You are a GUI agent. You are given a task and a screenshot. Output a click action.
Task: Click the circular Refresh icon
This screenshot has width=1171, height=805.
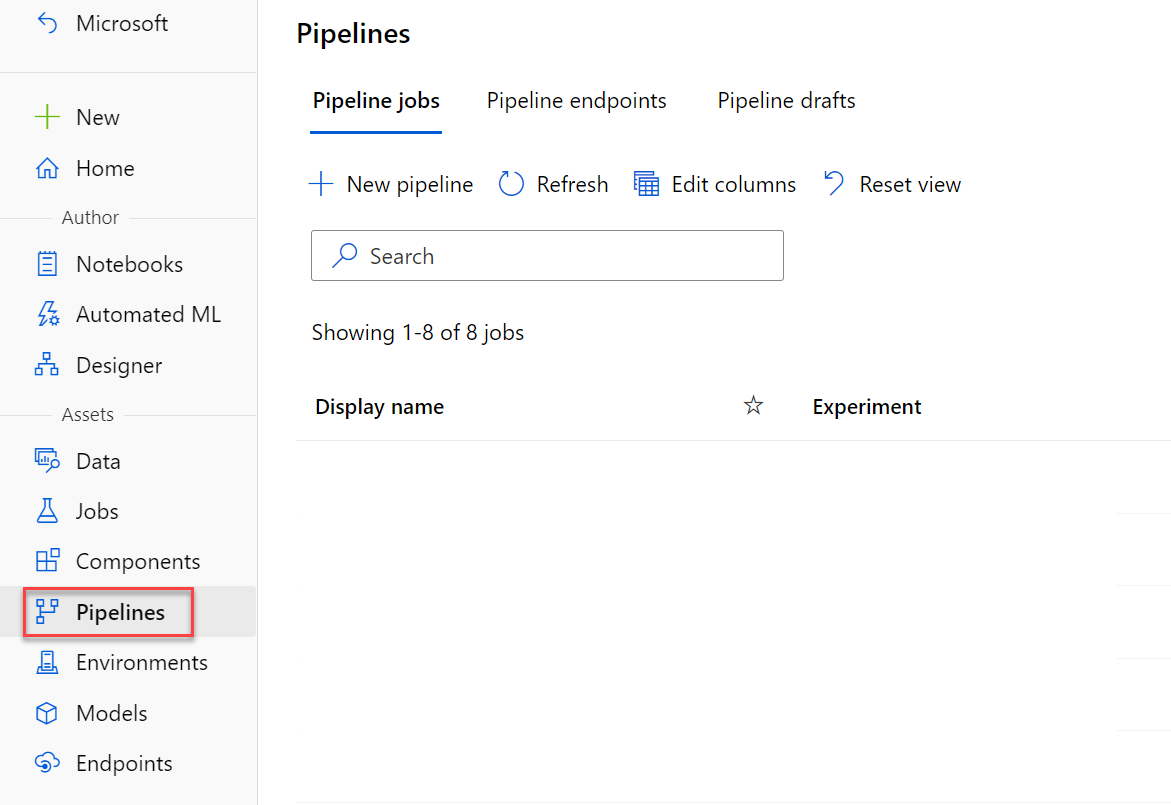[511, 184]
